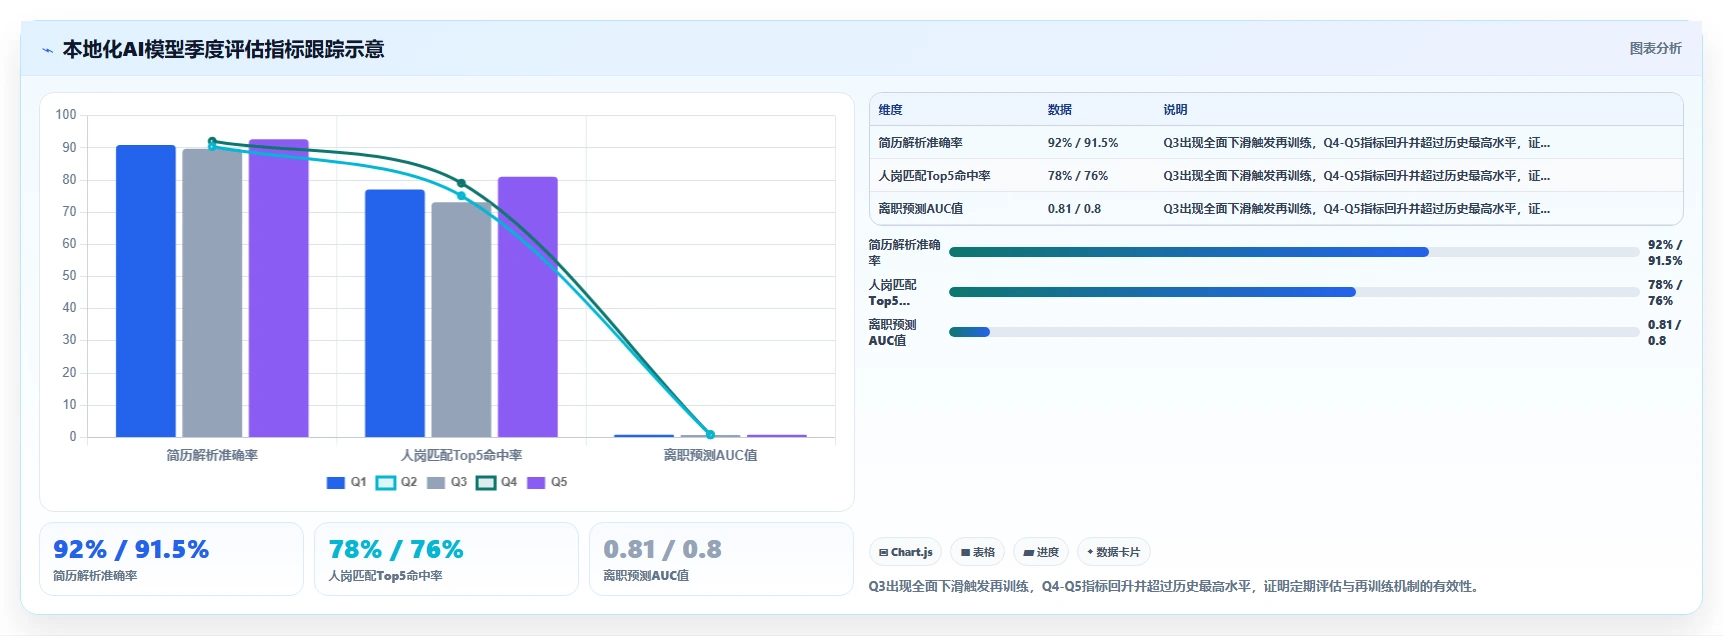Screen dimensions: 1723x636
Task: Select table row 人岗匹配Top5命中率
Action: tap(1276, 176)
